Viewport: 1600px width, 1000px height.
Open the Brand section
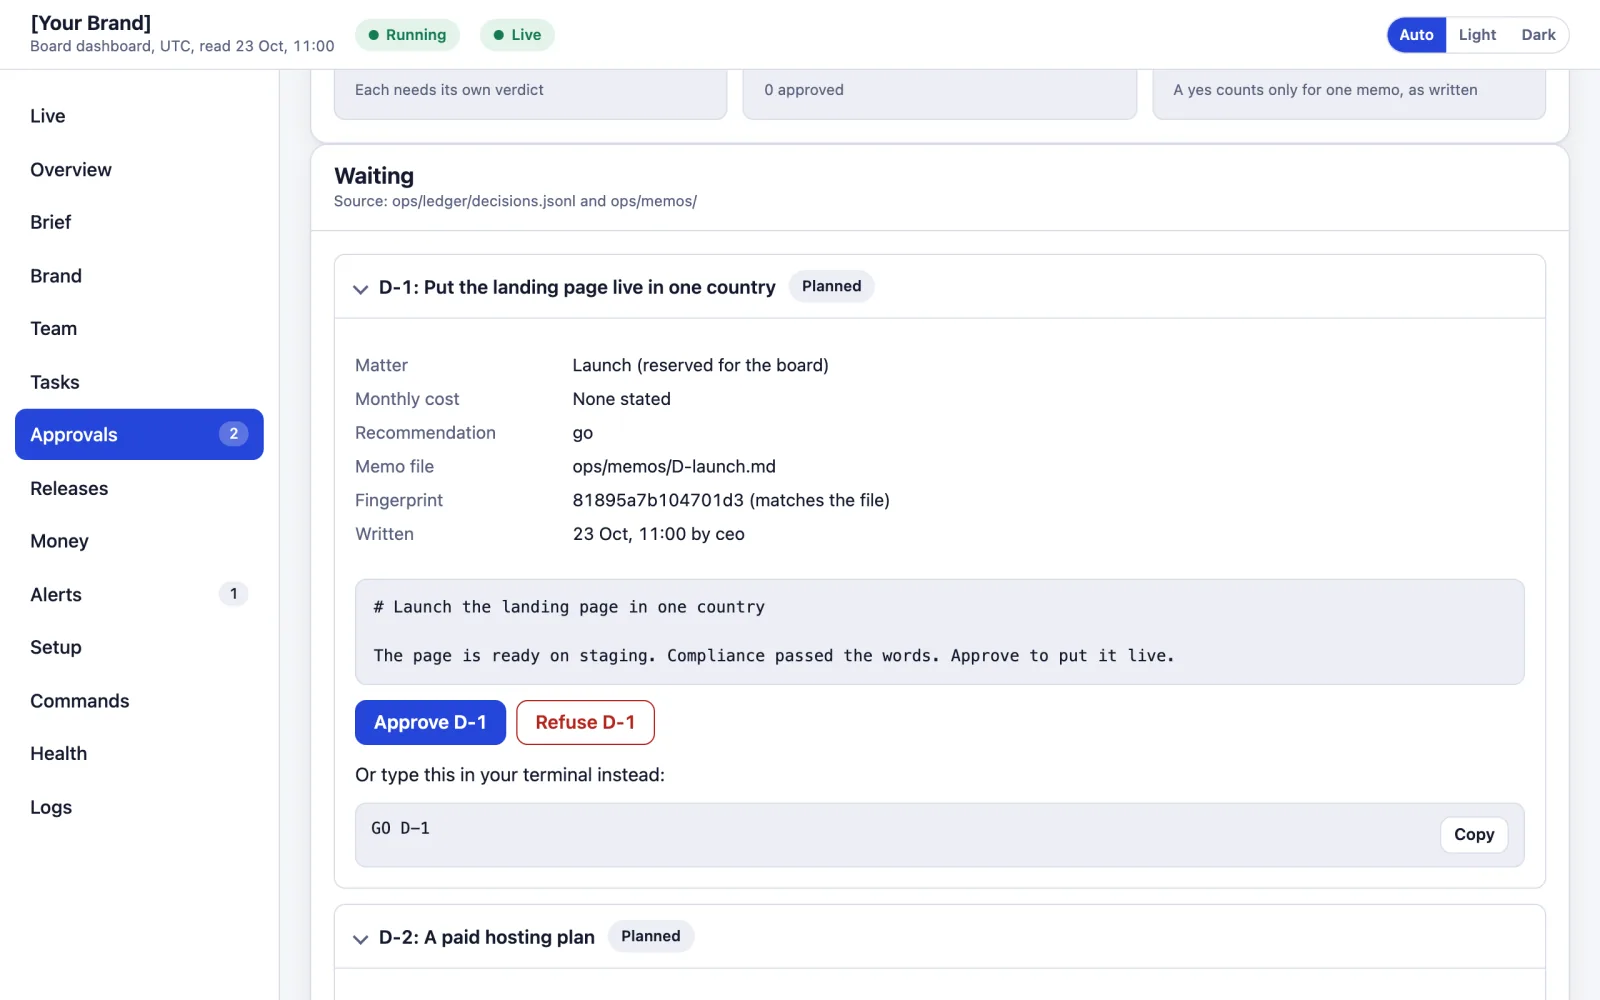(x=139, y=276)
